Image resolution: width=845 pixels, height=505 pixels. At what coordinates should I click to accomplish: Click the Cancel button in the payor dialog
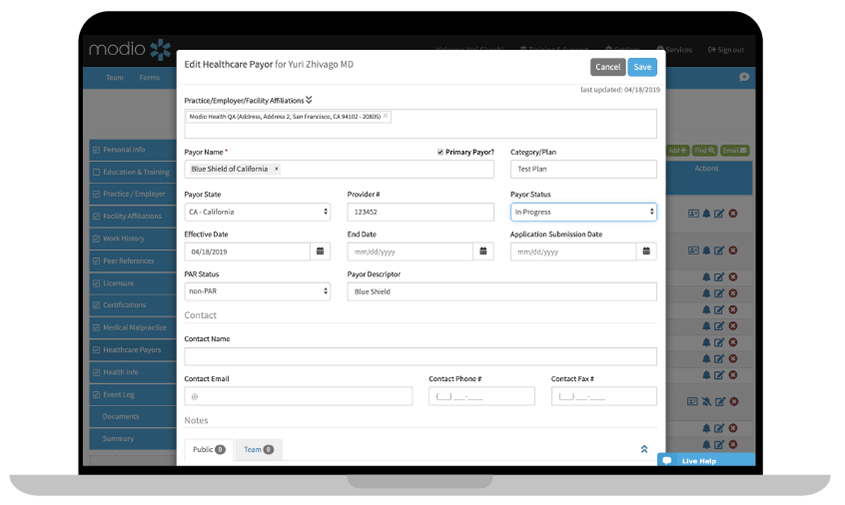(607, 67)
